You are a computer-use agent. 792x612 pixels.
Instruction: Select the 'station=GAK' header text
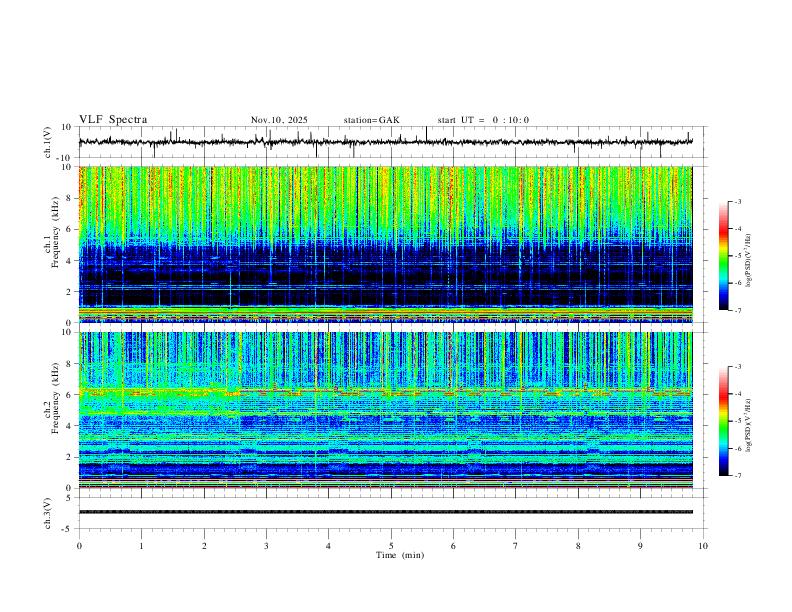click(x=371, y=120)
